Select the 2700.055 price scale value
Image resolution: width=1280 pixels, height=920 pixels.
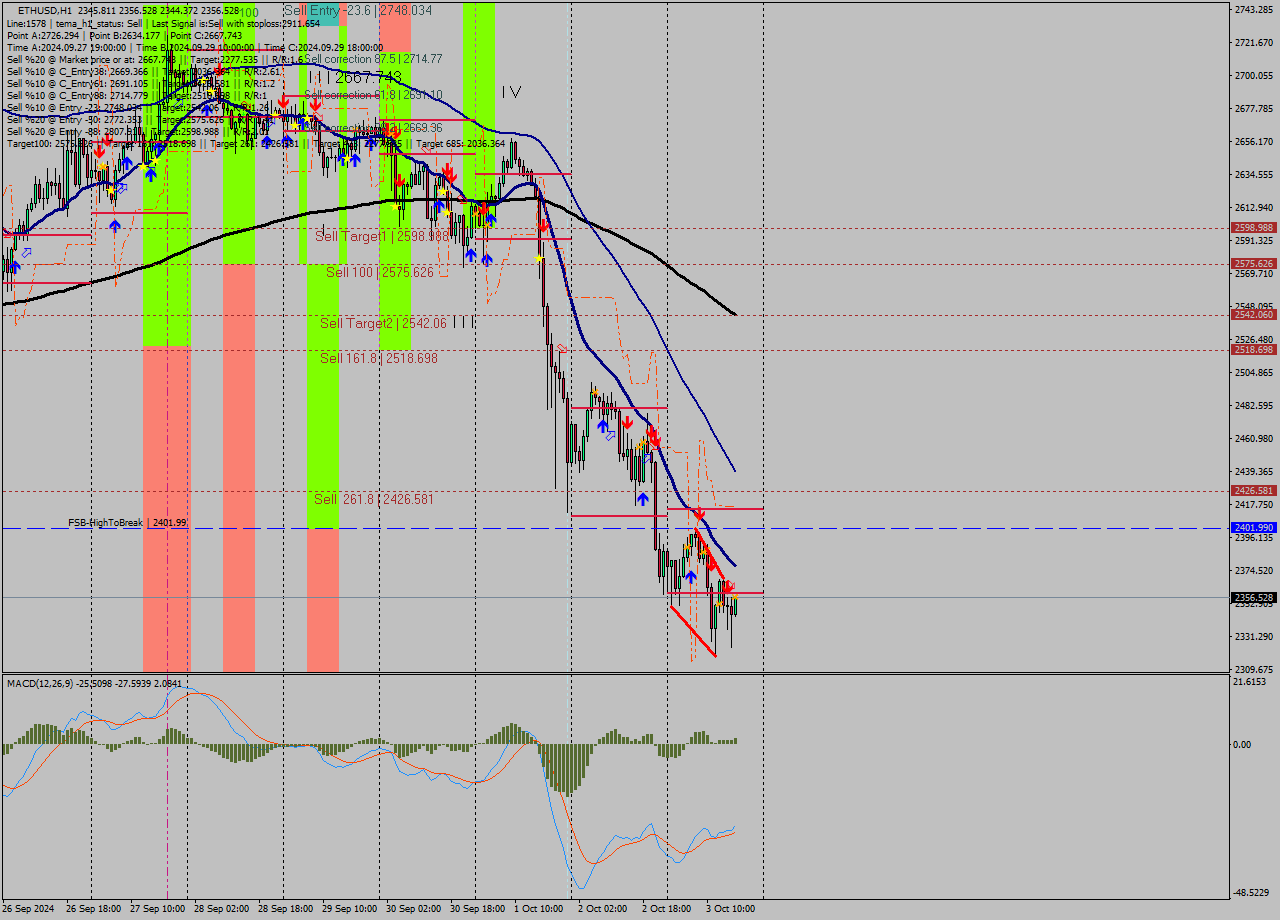click(1253, 76)
